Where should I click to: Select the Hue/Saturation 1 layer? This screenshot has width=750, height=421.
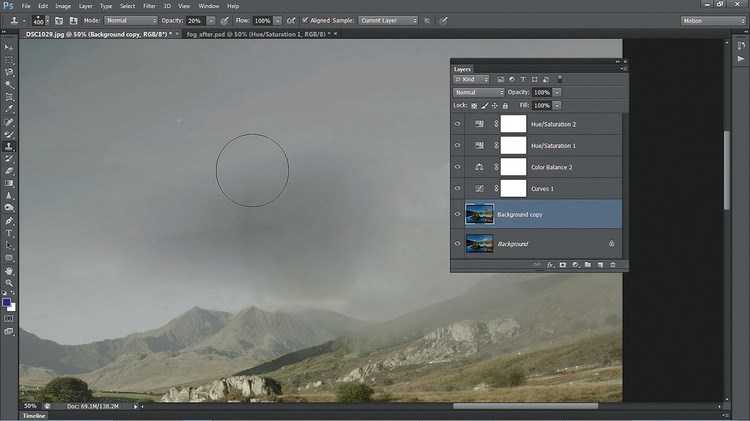[x=560, y=146]
